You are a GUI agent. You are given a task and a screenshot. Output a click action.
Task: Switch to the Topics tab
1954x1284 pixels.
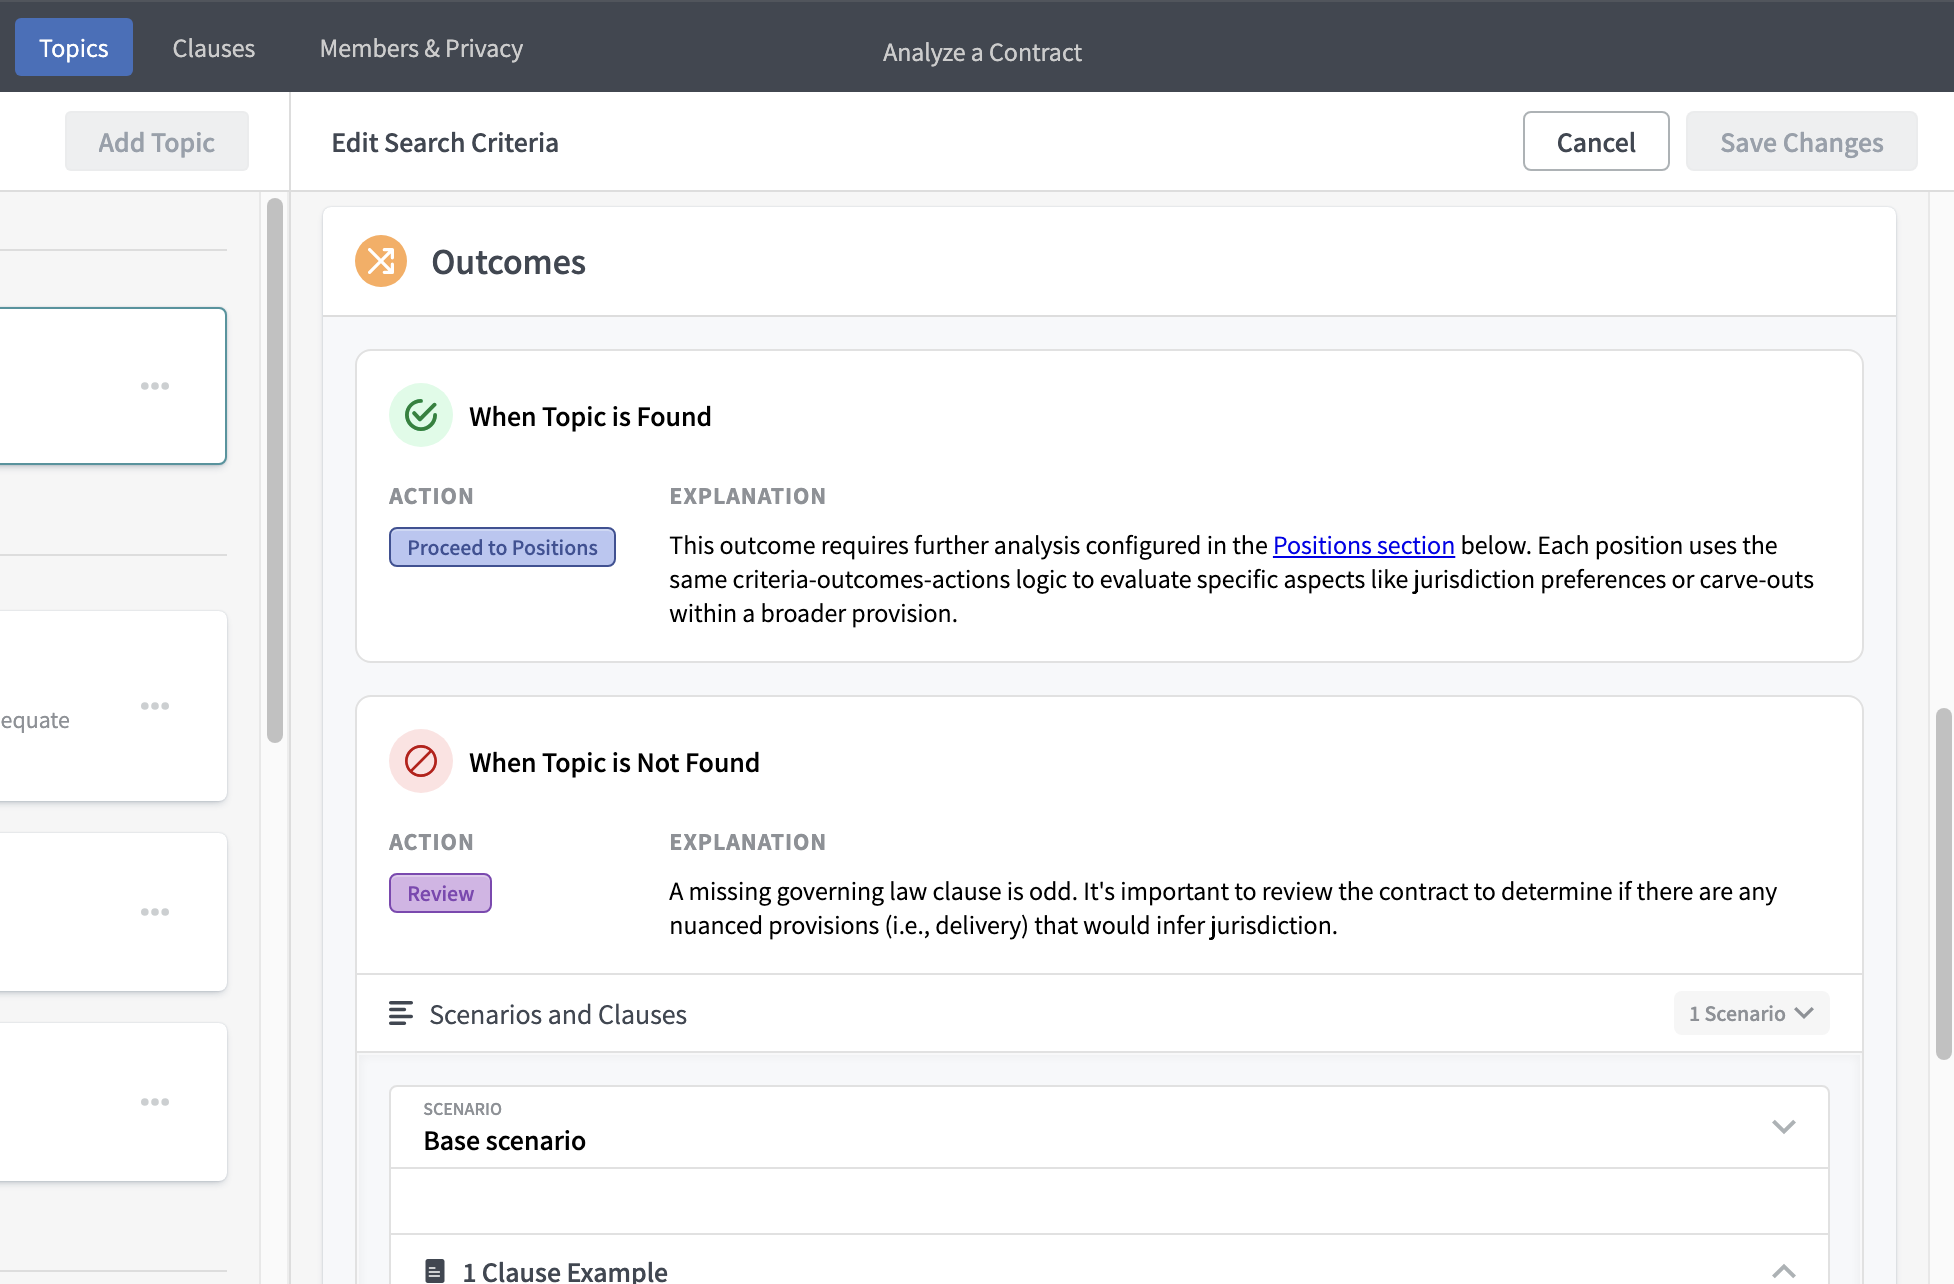tap(74, 47)
